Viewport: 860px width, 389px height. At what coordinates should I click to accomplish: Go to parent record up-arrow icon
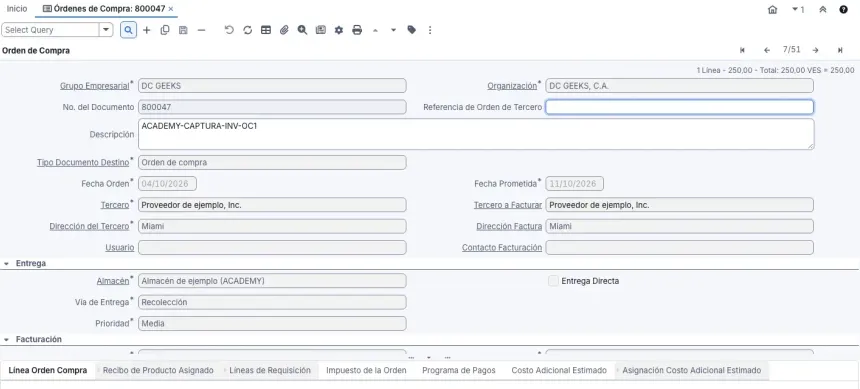pyautogui.click(x=375, y=30)
